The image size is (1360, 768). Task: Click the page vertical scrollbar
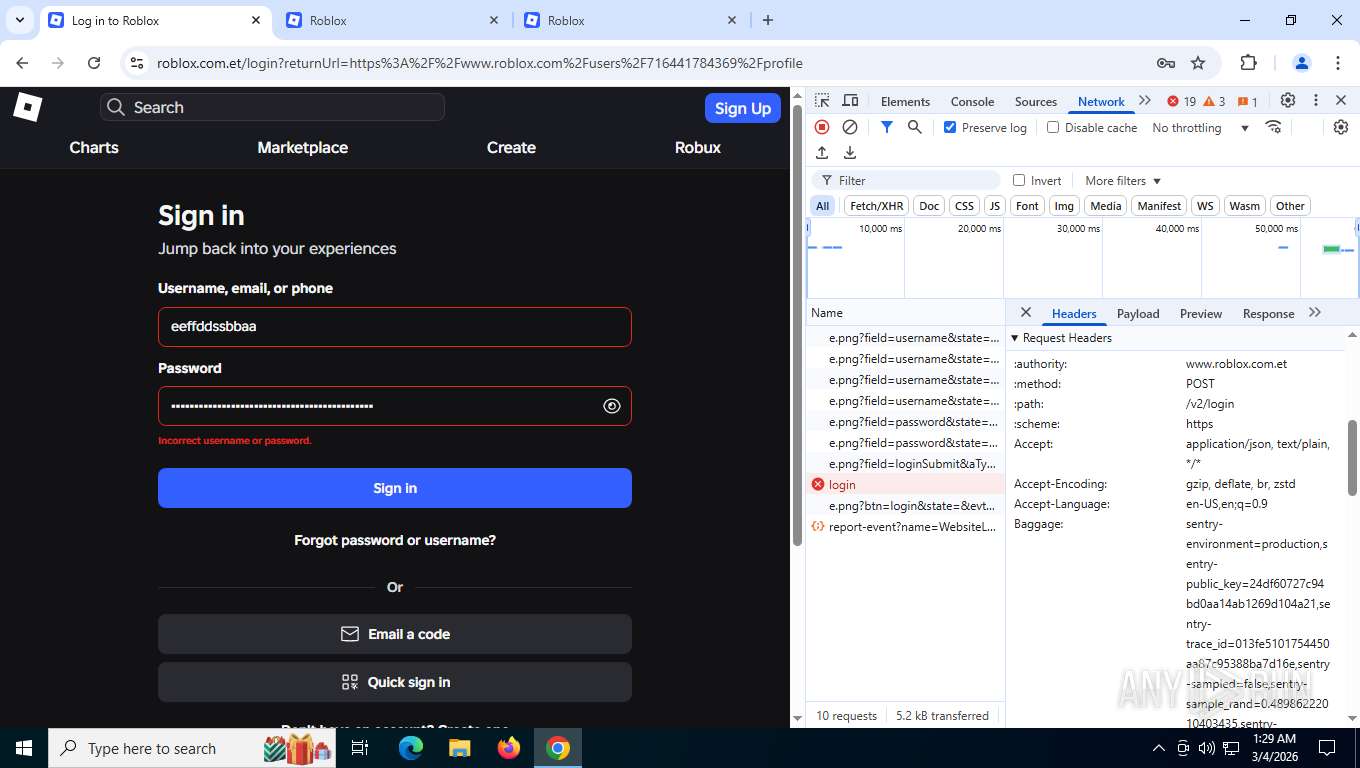click(x=797, y=325)
